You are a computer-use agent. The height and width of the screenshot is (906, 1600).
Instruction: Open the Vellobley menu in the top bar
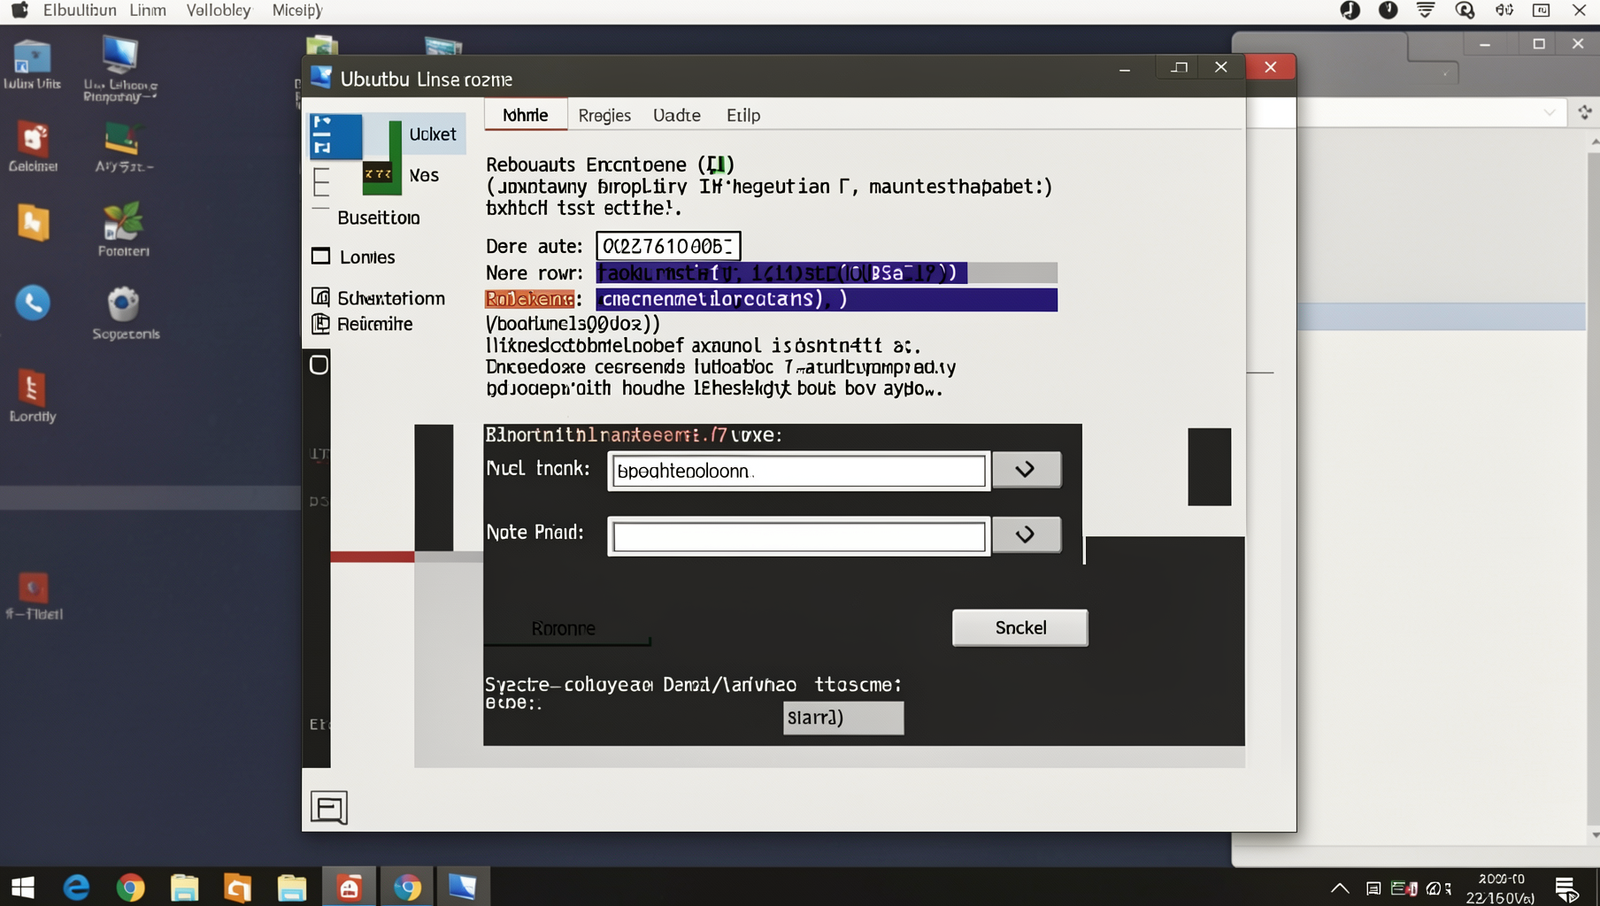tap(218, 10)
